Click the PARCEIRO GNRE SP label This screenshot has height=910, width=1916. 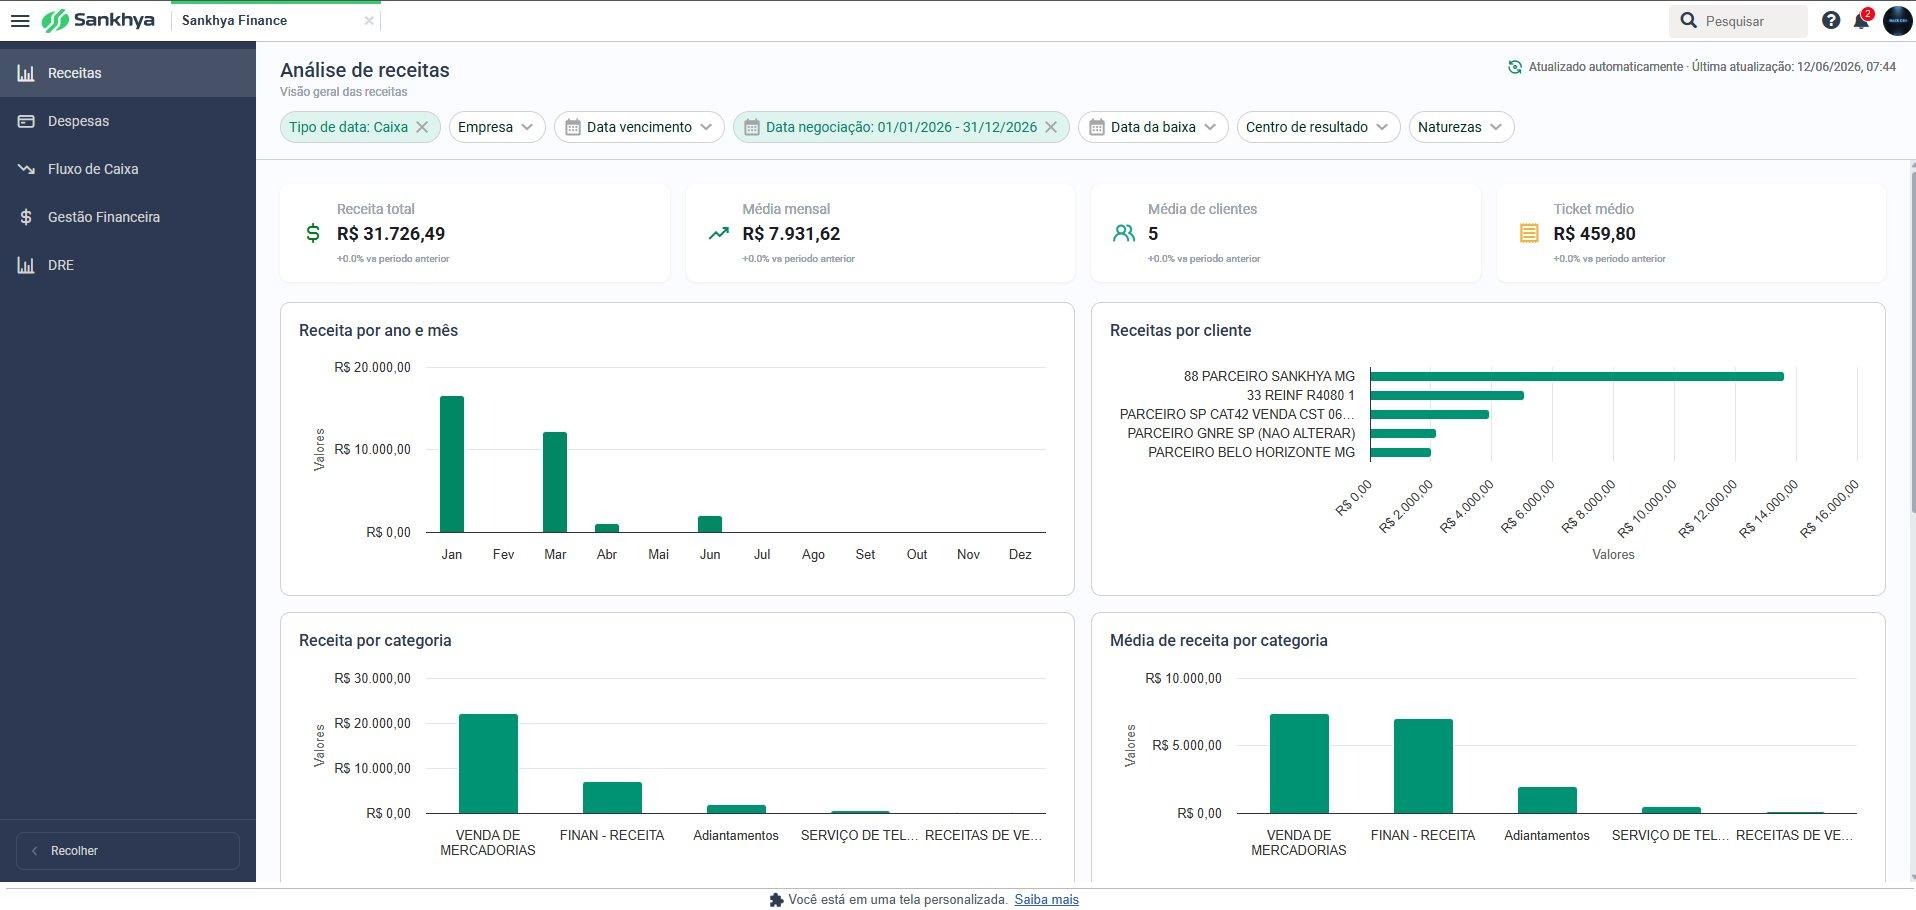pos(1241,433)
